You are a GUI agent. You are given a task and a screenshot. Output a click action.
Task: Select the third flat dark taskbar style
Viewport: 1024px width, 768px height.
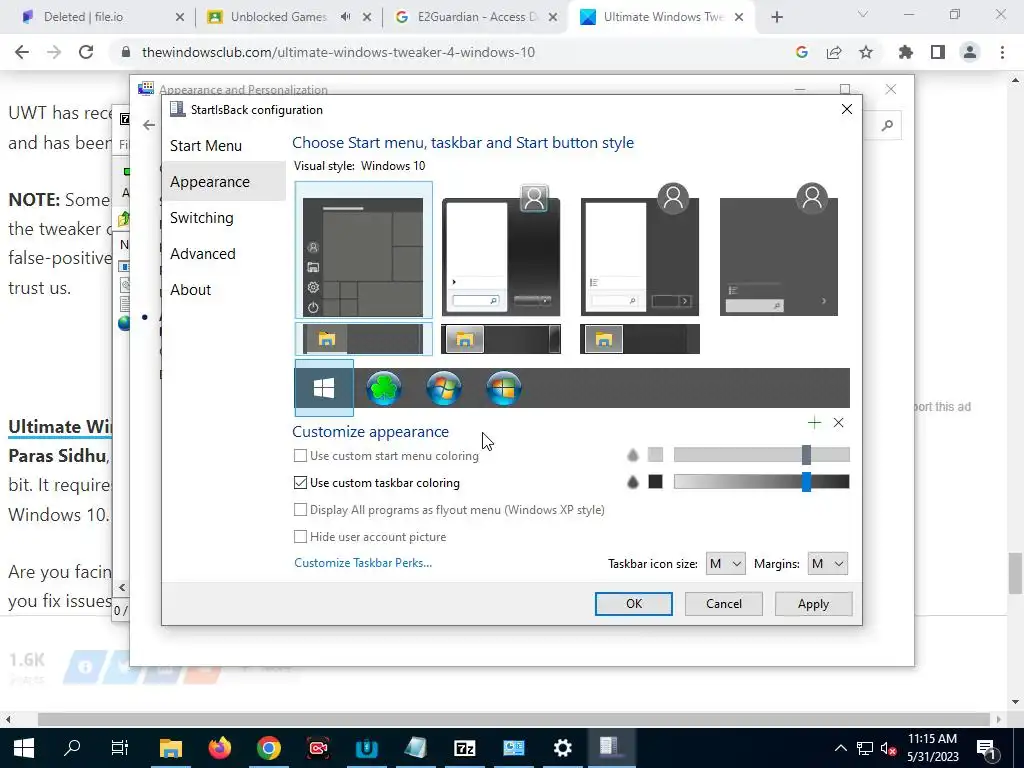click(640, 339)
